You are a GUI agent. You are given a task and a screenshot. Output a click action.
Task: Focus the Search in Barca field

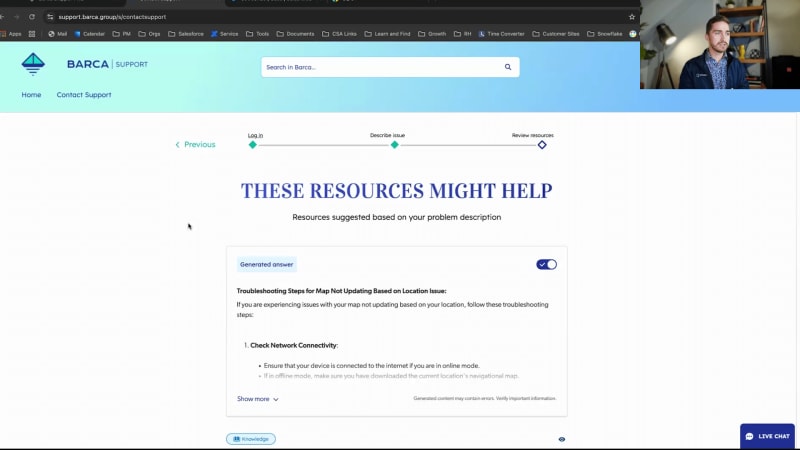coord(390,67)
